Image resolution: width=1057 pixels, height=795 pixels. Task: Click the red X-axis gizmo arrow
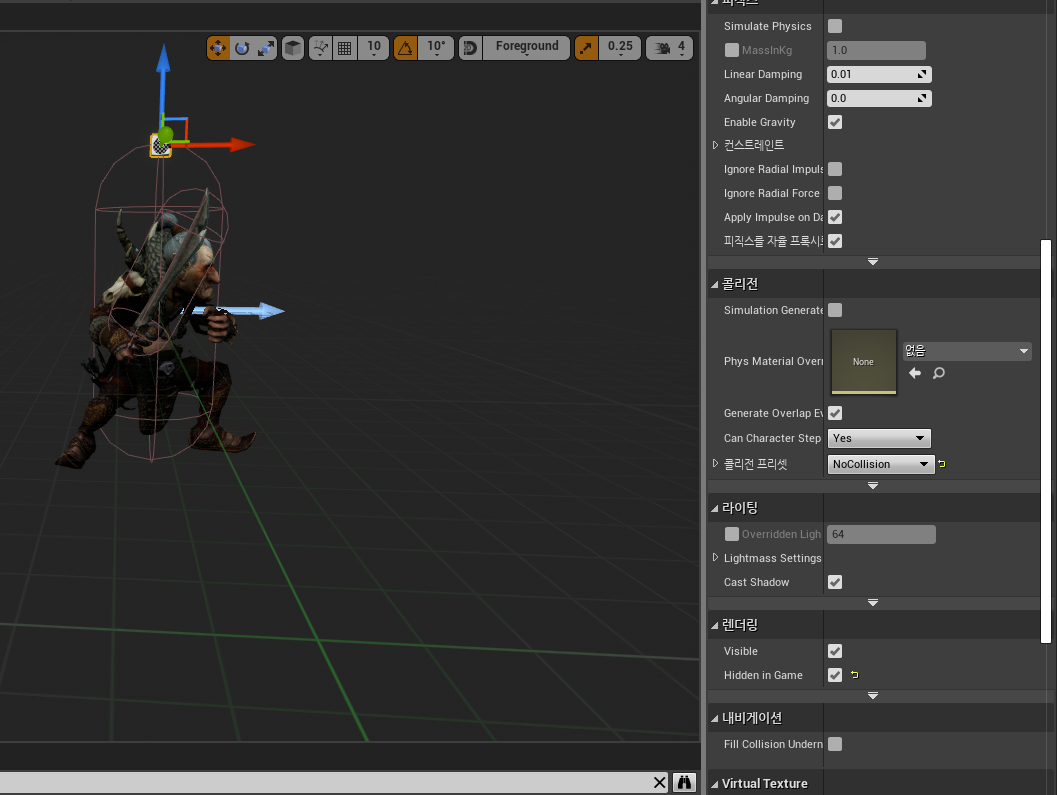(x=240, y=144)
